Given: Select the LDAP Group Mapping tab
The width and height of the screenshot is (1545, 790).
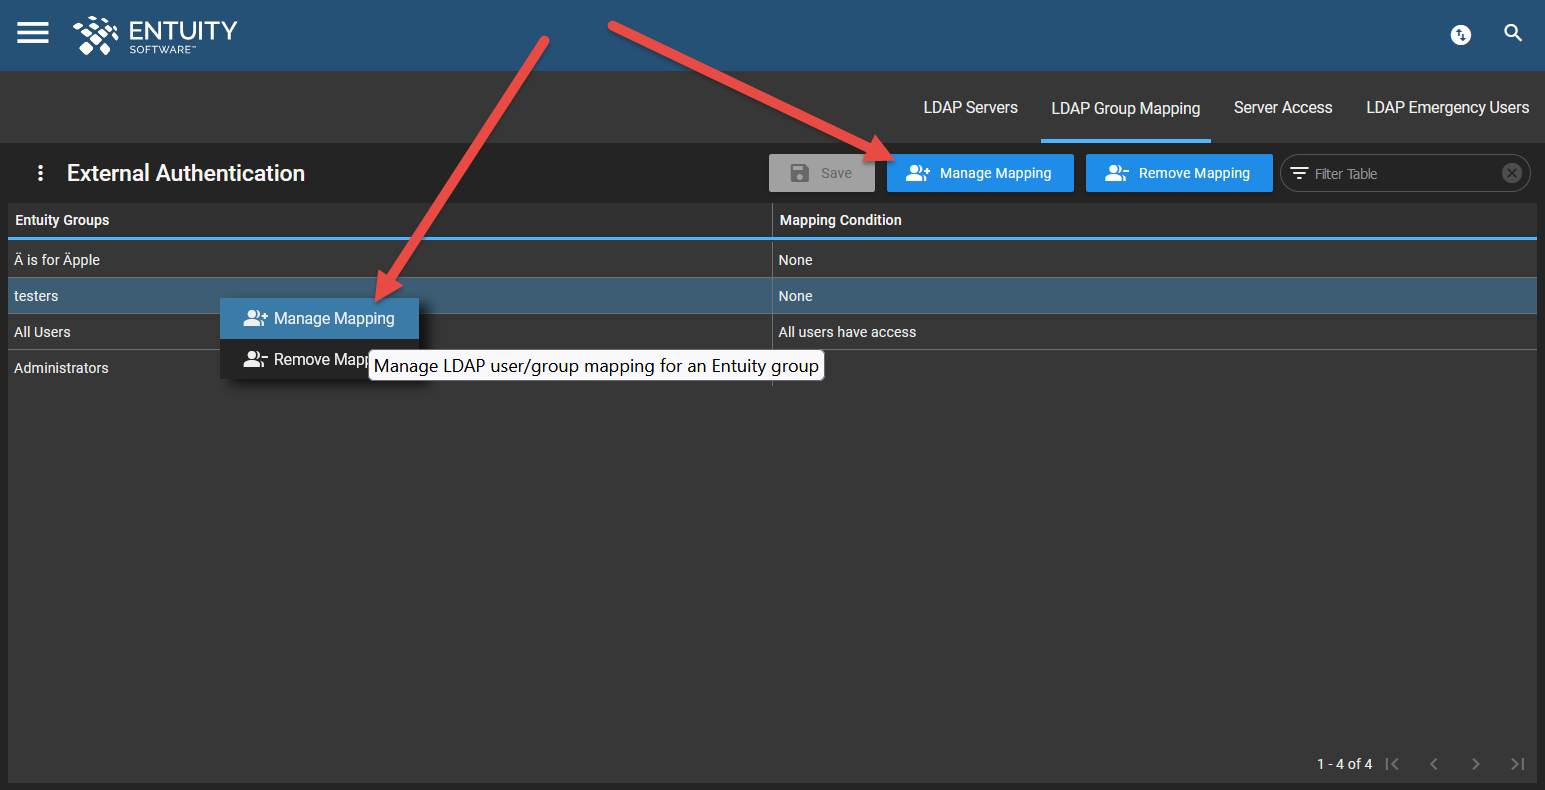Looking at the screenshot, I should tap(1125, 108).
